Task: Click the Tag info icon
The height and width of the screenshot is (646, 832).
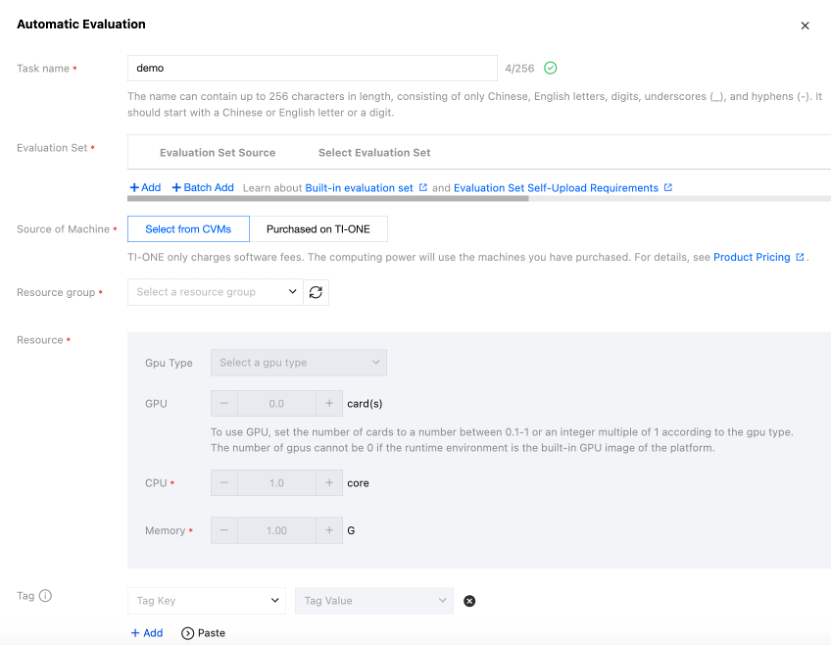Action: (x=45, y=596)
